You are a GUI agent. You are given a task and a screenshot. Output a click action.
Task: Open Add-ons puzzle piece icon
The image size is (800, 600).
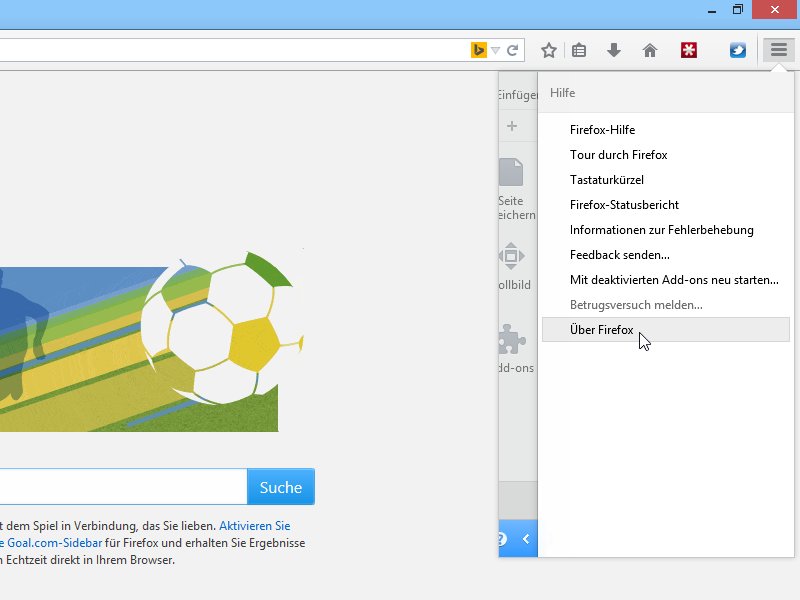pyautogui.click(x=512, y=339)
